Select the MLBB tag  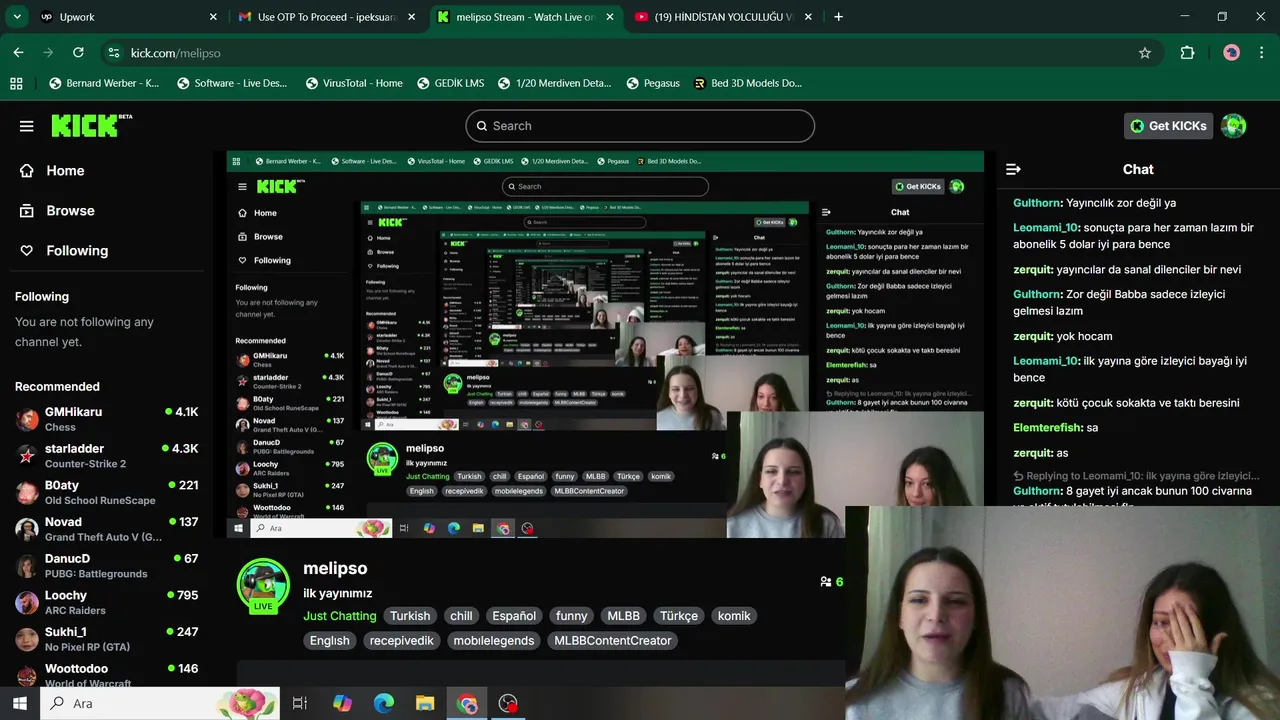[x=624, y=616]
